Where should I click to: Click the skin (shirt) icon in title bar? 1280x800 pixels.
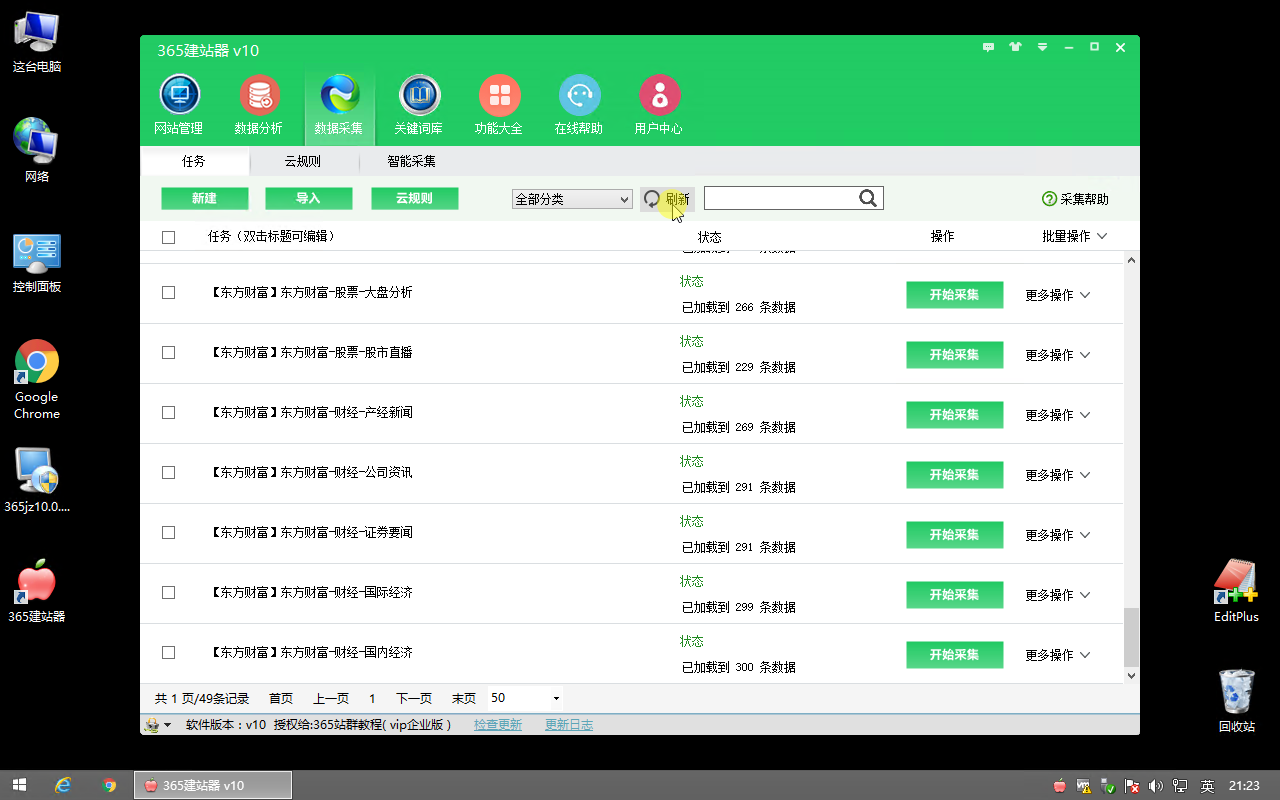click(x=1016, y=47)
